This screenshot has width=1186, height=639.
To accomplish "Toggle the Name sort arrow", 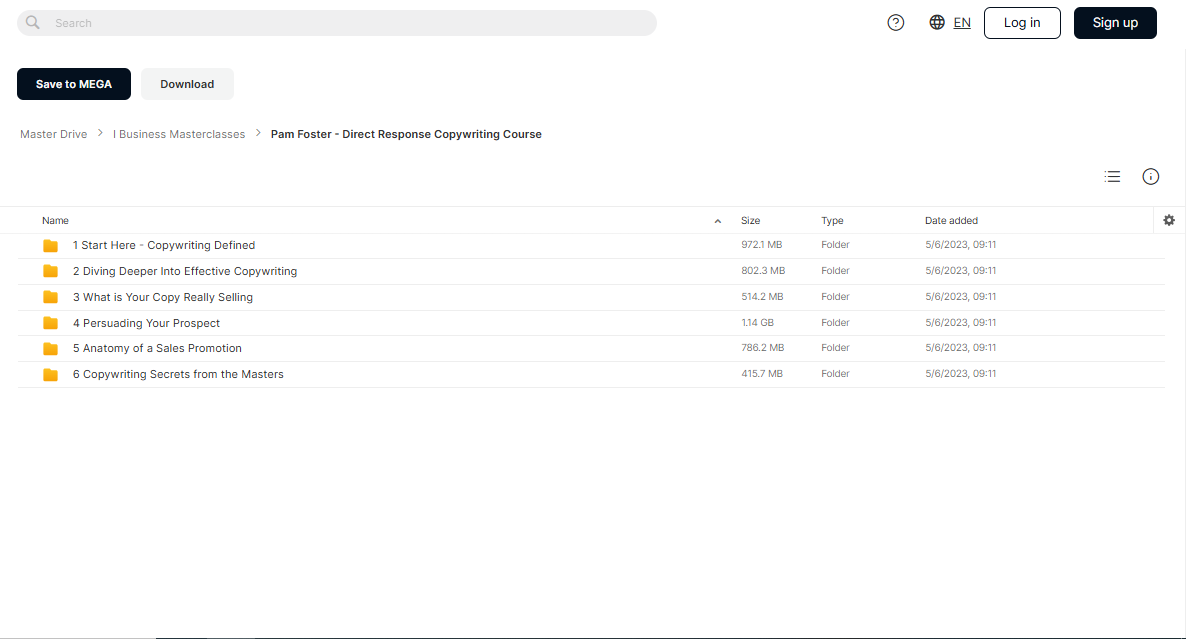I will tap(718, 221).
